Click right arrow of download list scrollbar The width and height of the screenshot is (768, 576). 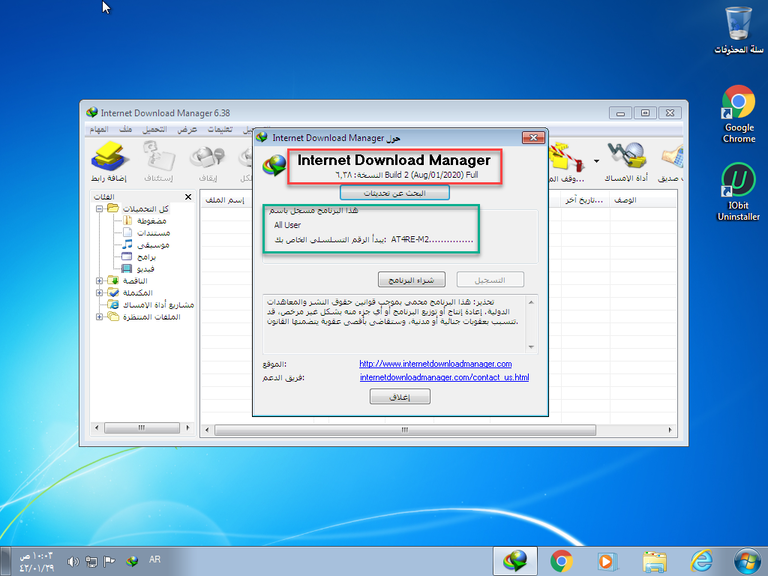[x=670, y=430]
